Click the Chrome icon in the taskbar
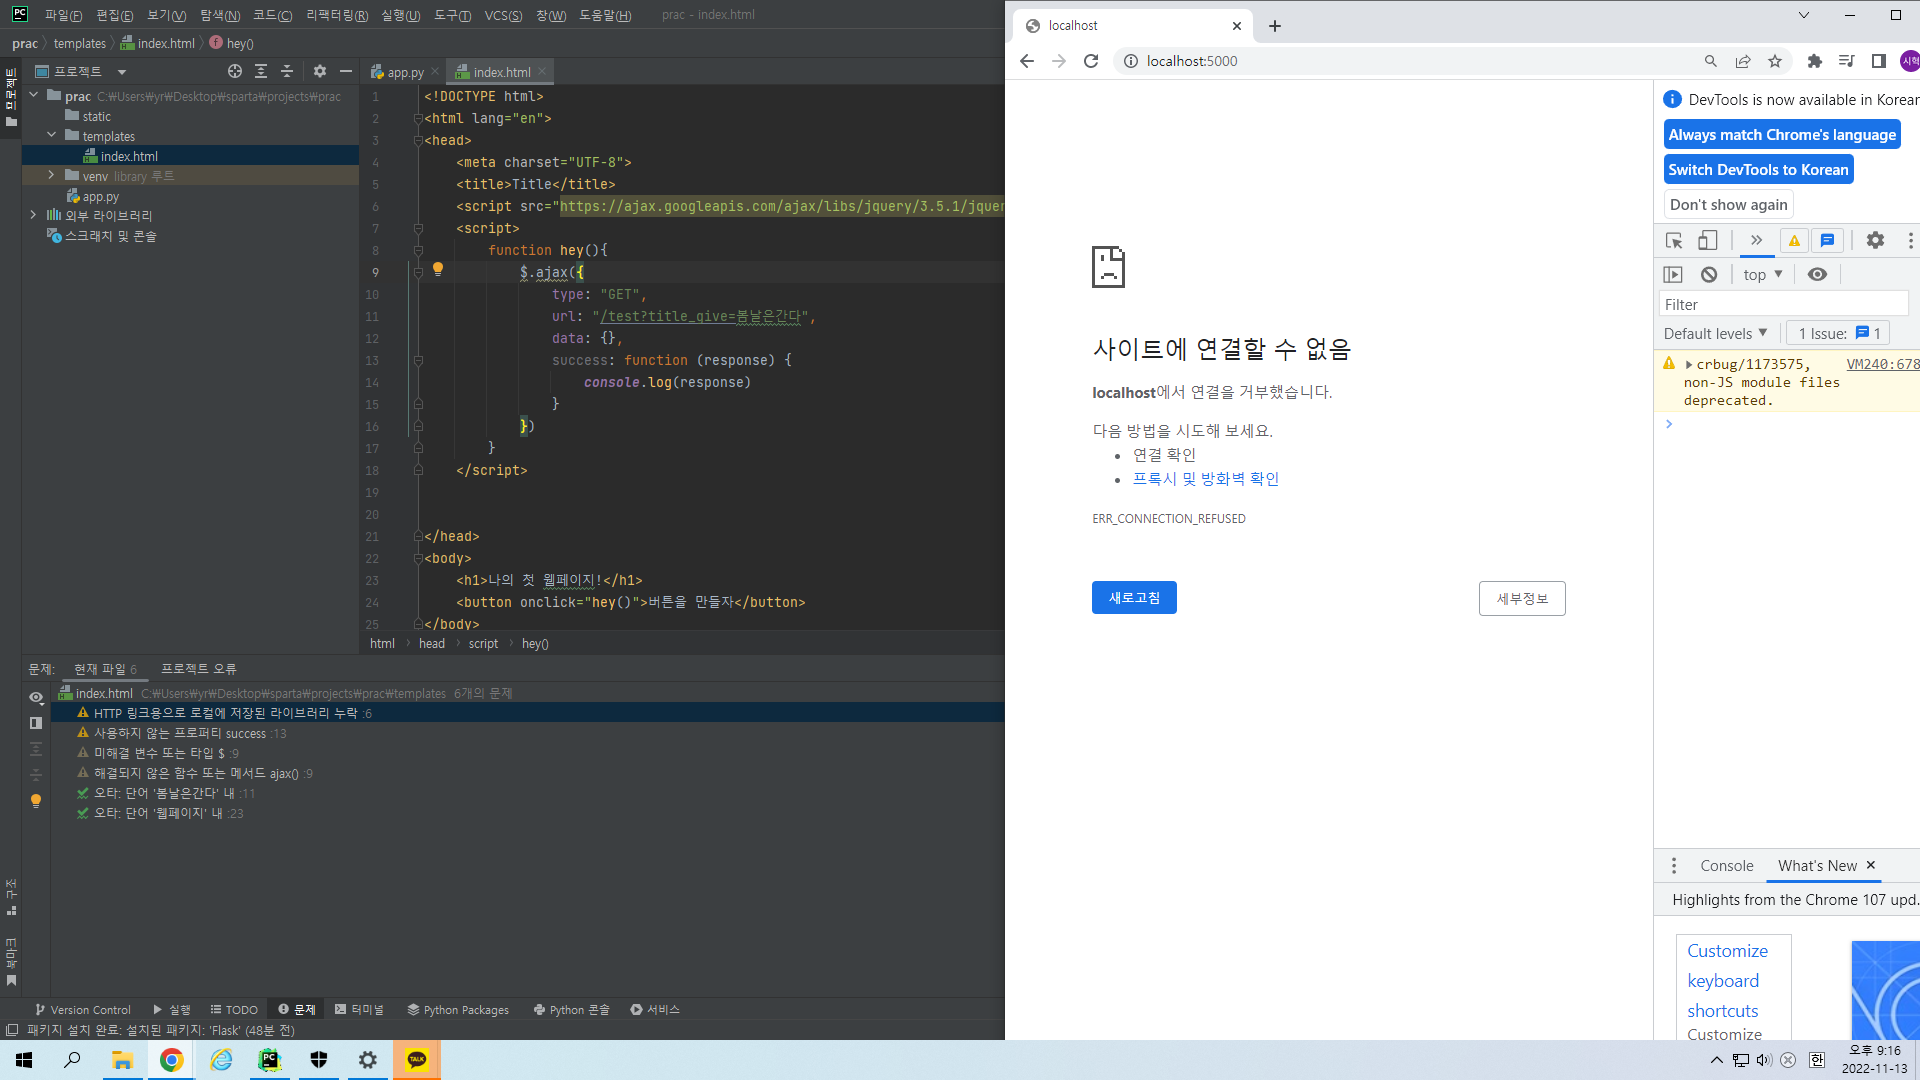 click(171, 1060)
